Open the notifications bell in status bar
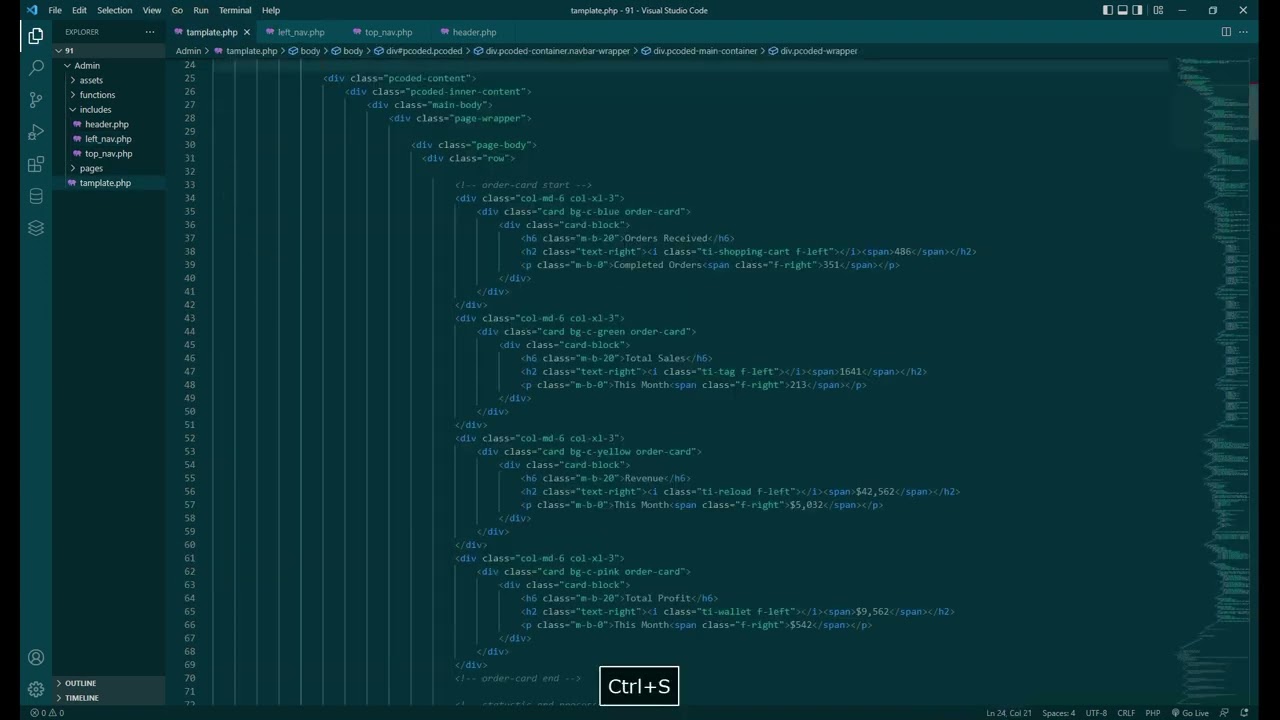The height and width of the screenshot is (720, 1280). coord(1245,713)
